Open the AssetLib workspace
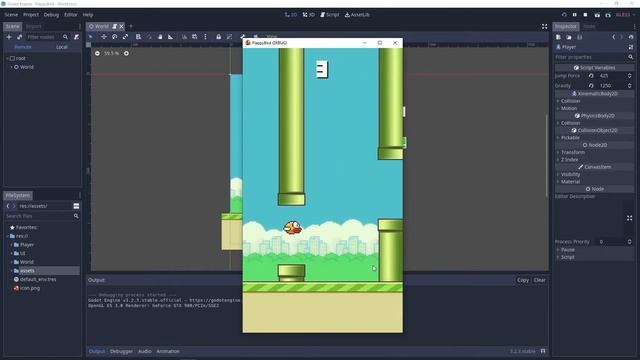The image size is (640, 360). pyautogui.click(x=357, y=15)
